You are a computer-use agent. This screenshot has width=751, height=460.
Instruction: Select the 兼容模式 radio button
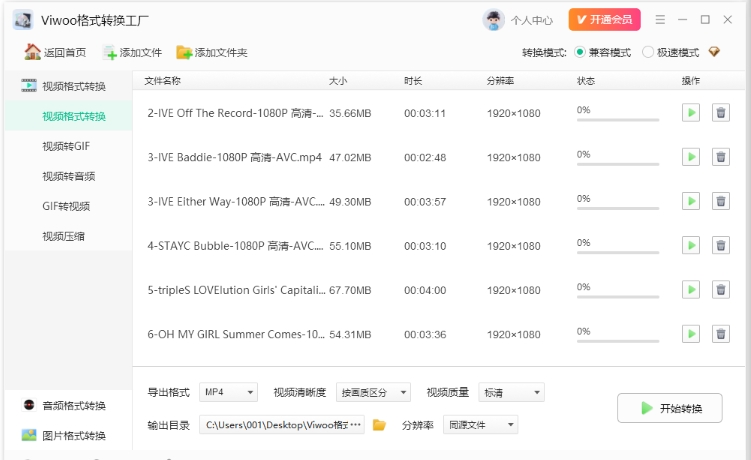580,52
